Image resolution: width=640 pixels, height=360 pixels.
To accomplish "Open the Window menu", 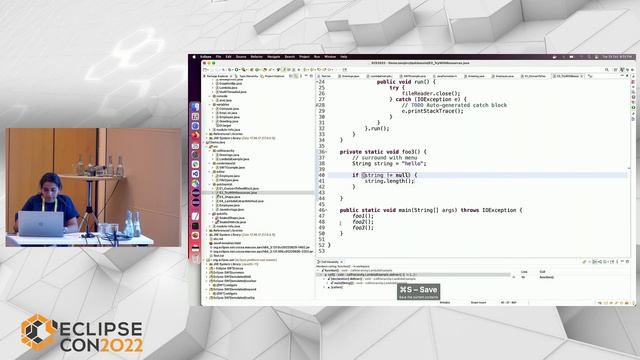I will 330,57.
